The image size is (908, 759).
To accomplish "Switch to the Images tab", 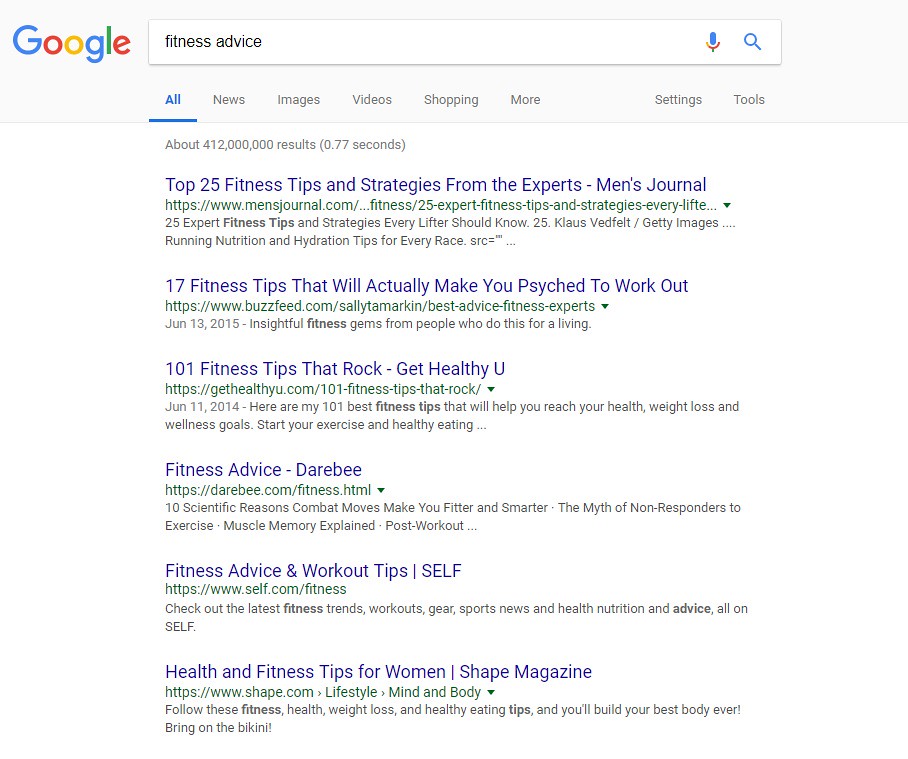I will 298,100.
